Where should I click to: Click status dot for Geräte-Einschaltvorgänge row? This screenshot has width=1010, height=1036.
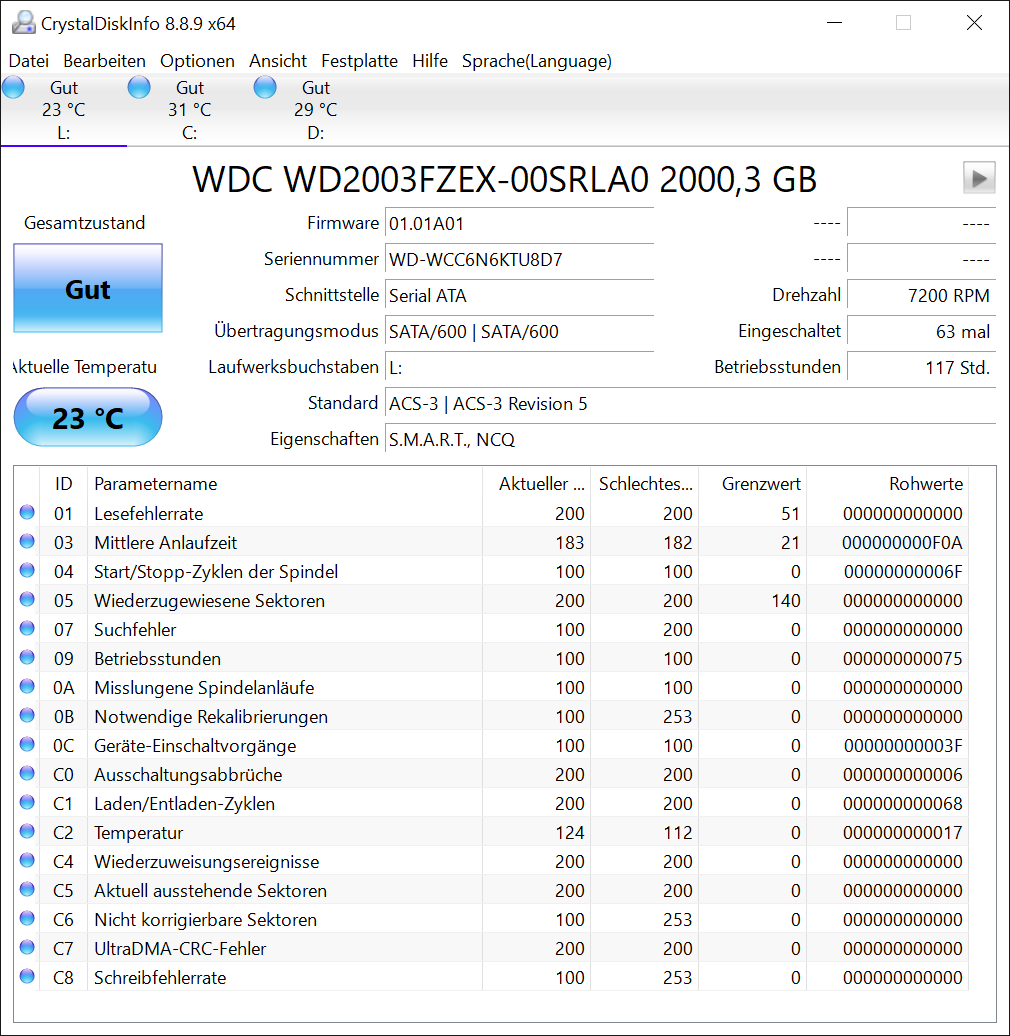click(x=27, y=744)
